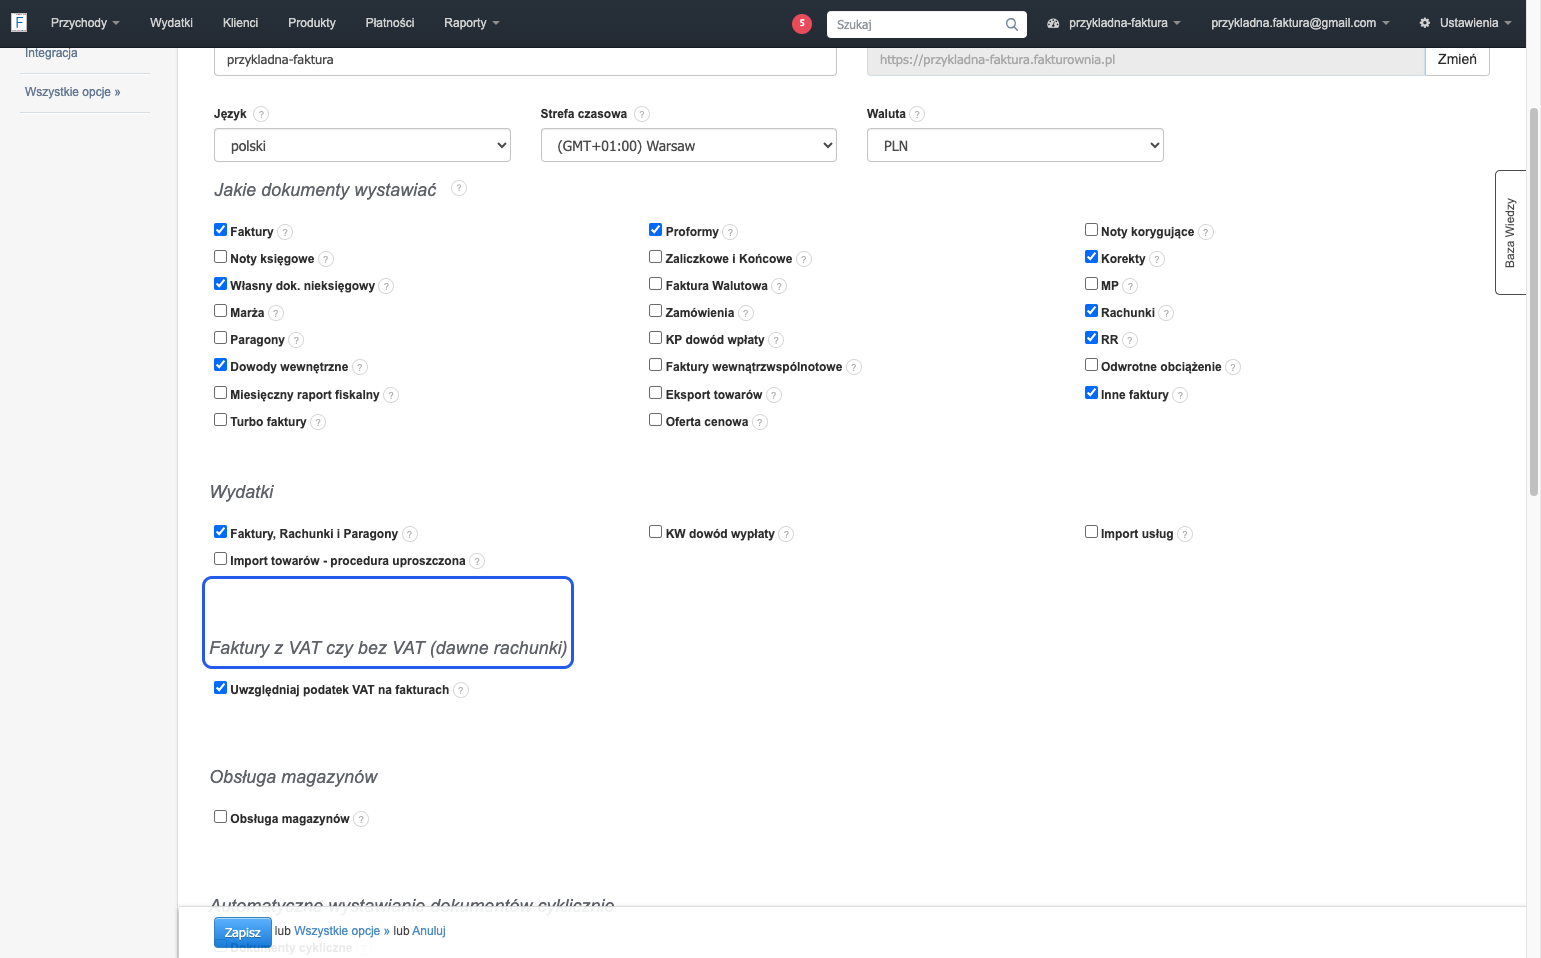
Task: Click the dashboard icon beside przykladna-faktura
Action: [1053, 23]
